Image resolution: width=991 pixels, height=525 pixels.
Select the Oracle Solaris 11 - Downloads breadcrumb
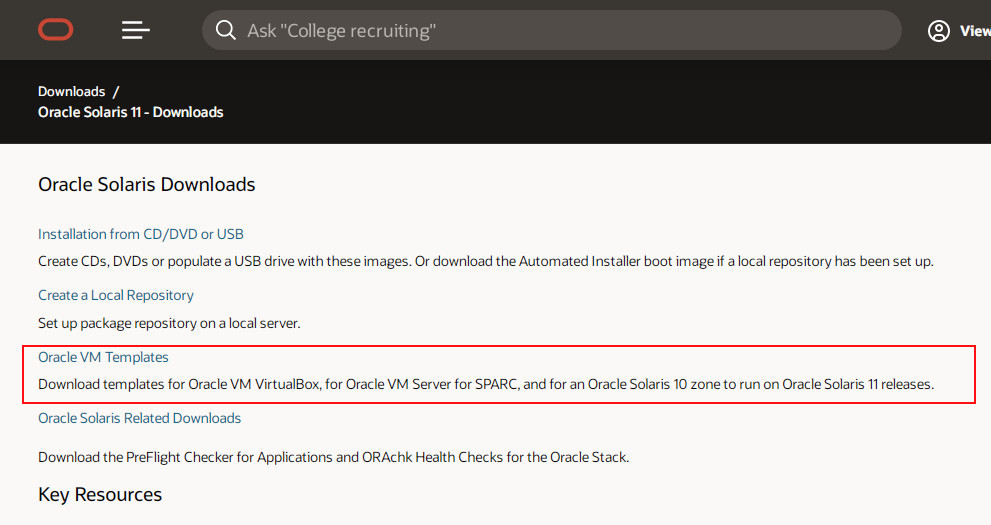coord(131,112)
